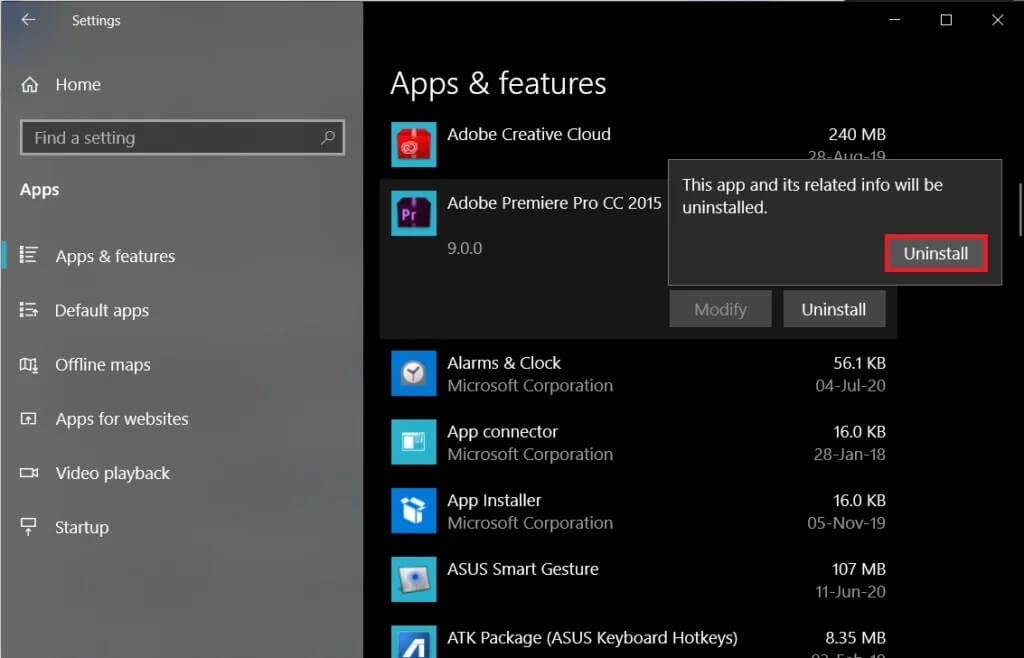
Task: Maximize the Settings window
Action: tap(946, 20)
